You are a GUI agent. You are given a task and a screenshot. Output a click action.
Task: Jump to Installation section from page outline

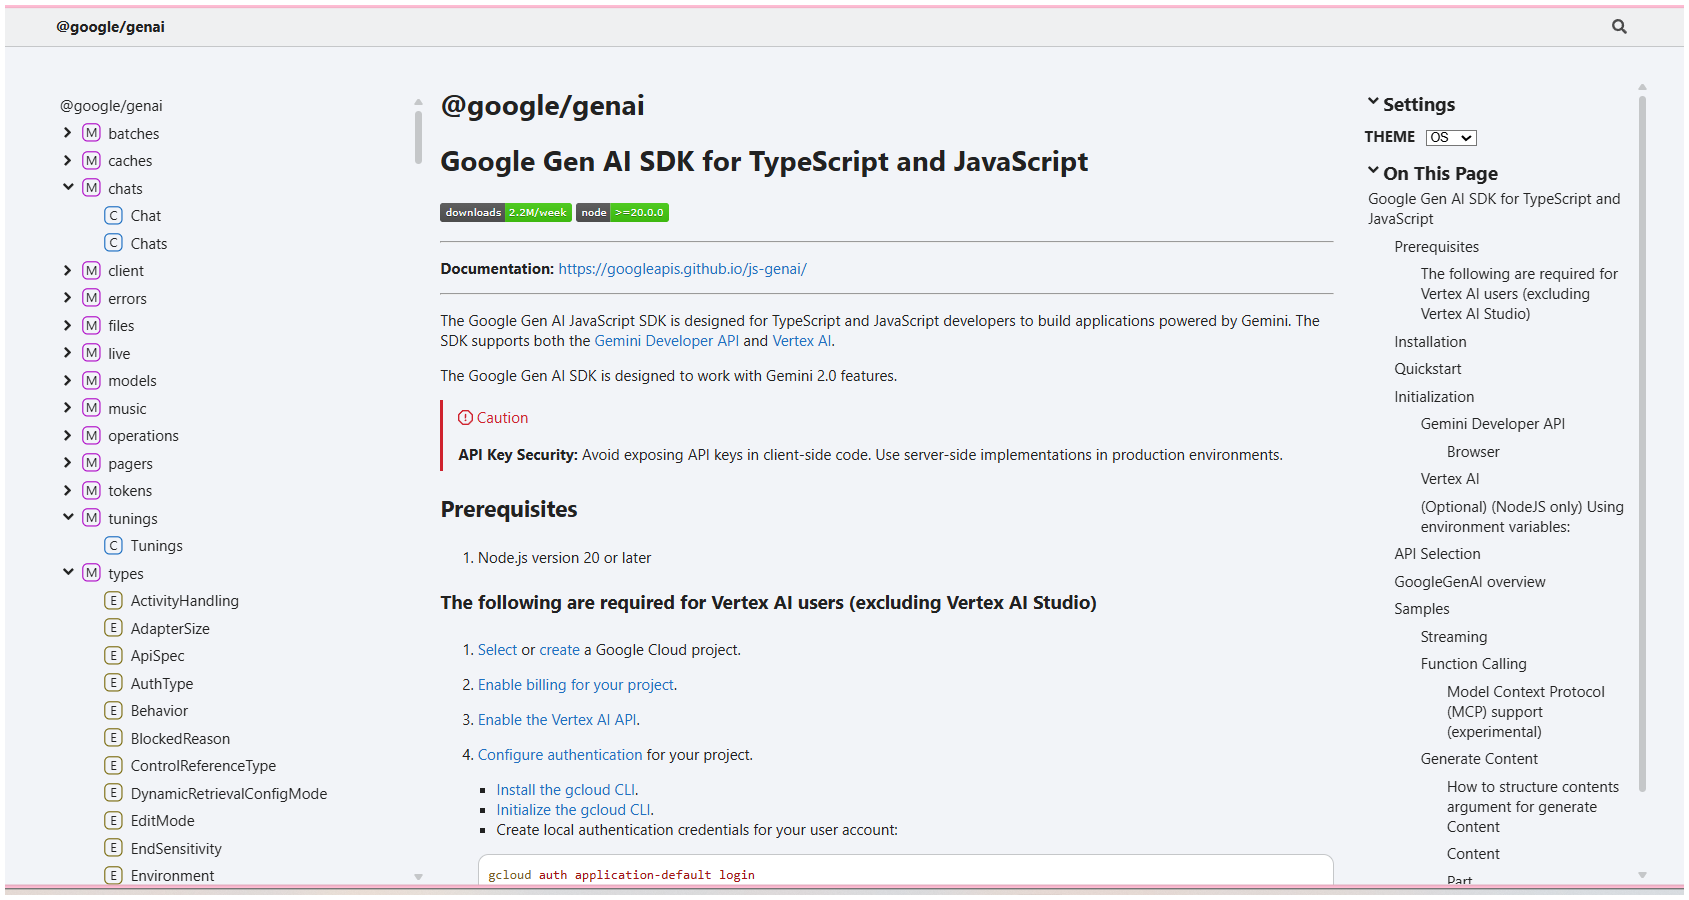click(x=1431, y=342)
